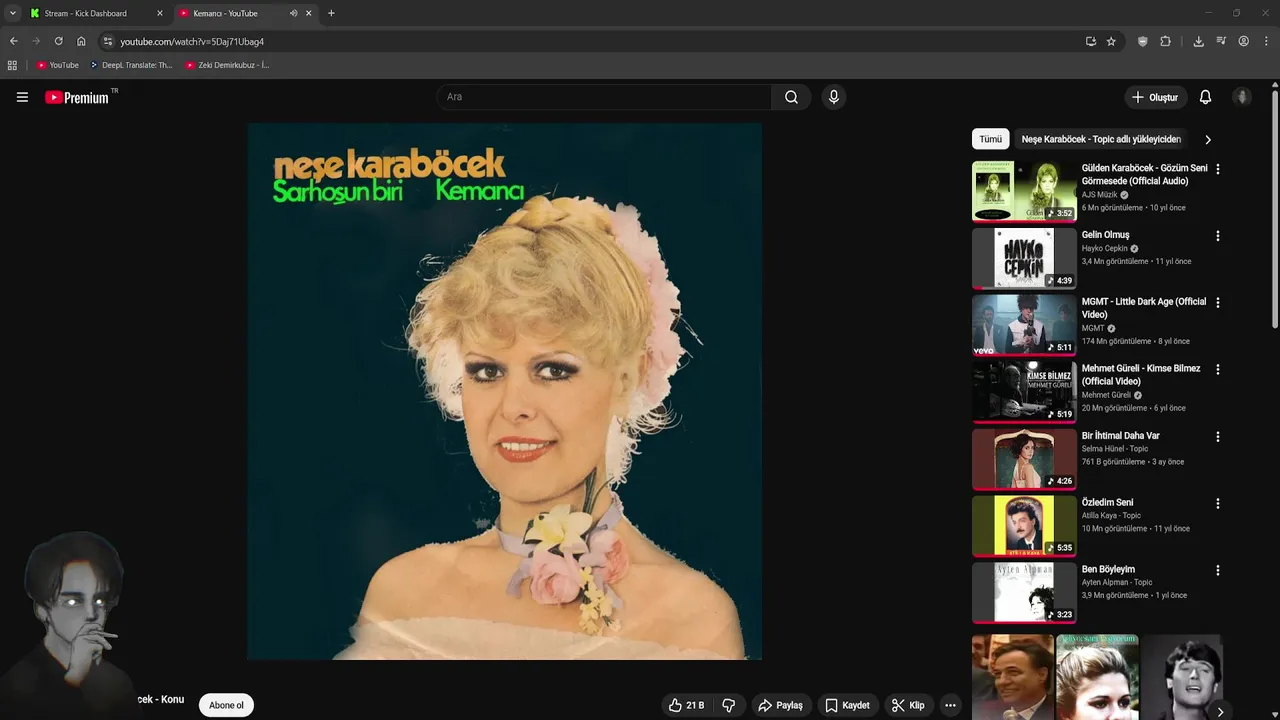
Task: Open the extensions puzzle icon
Action: (x=1165, y=41)
